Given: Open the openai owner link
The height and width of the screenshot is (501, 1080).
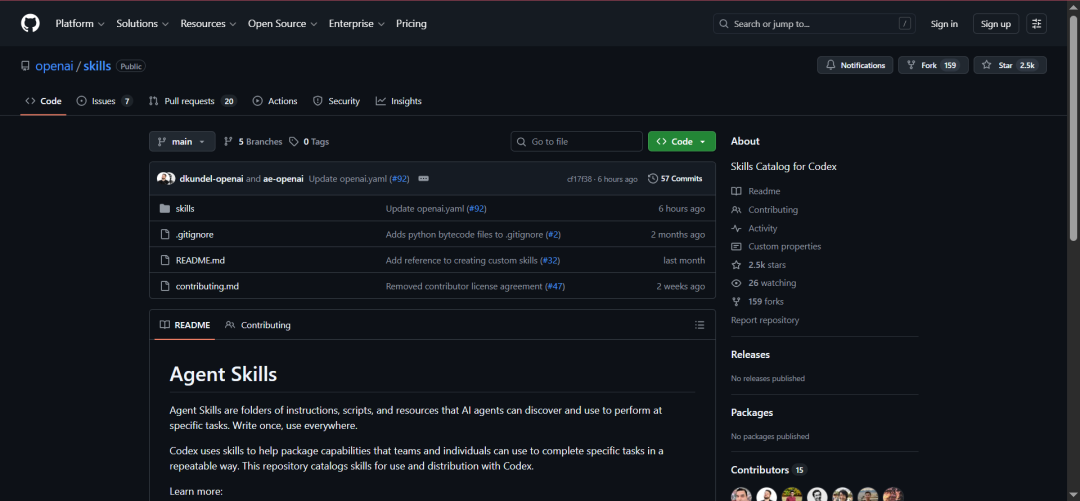Looking at the screenshot, I should (x=54, y=66).
